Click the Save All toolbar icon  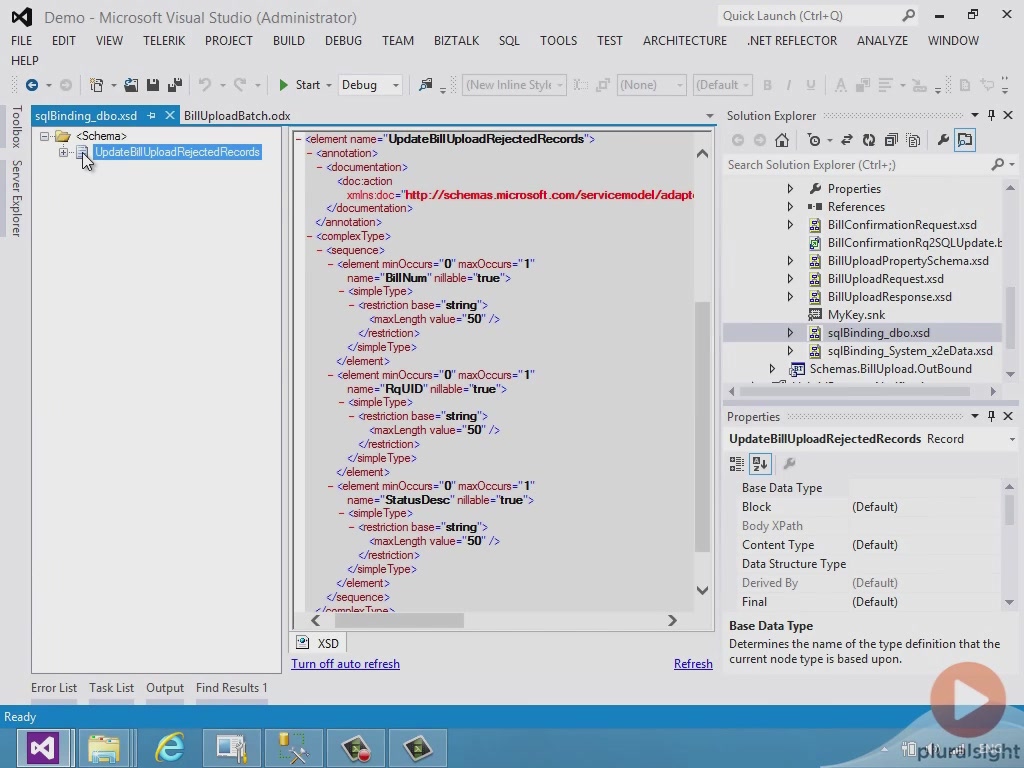(x=175, y=85)
